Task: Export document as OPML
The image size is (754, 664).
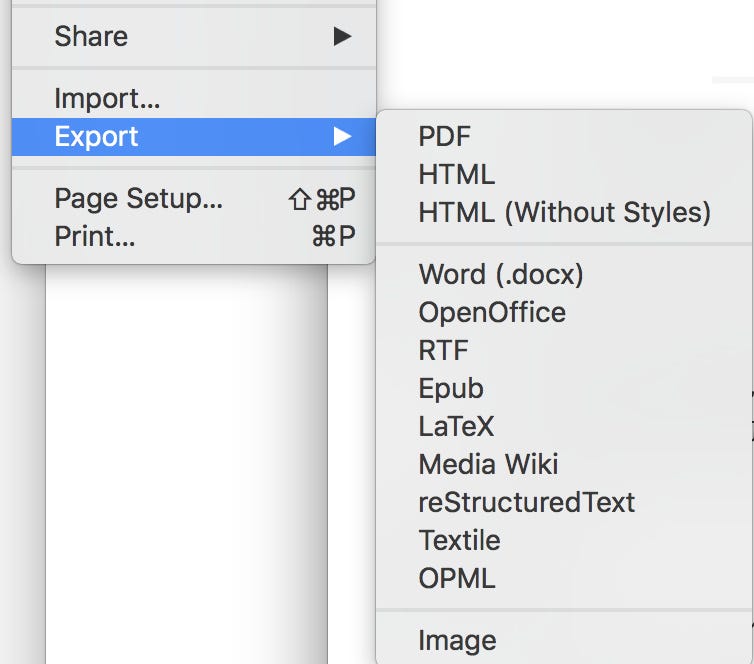Action: click(x=564, y=578)
